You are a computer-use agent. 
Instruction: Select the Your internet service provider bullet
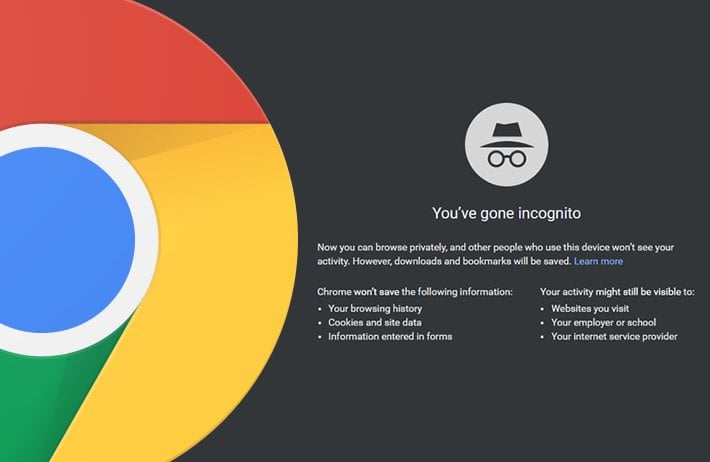(614, 337)
